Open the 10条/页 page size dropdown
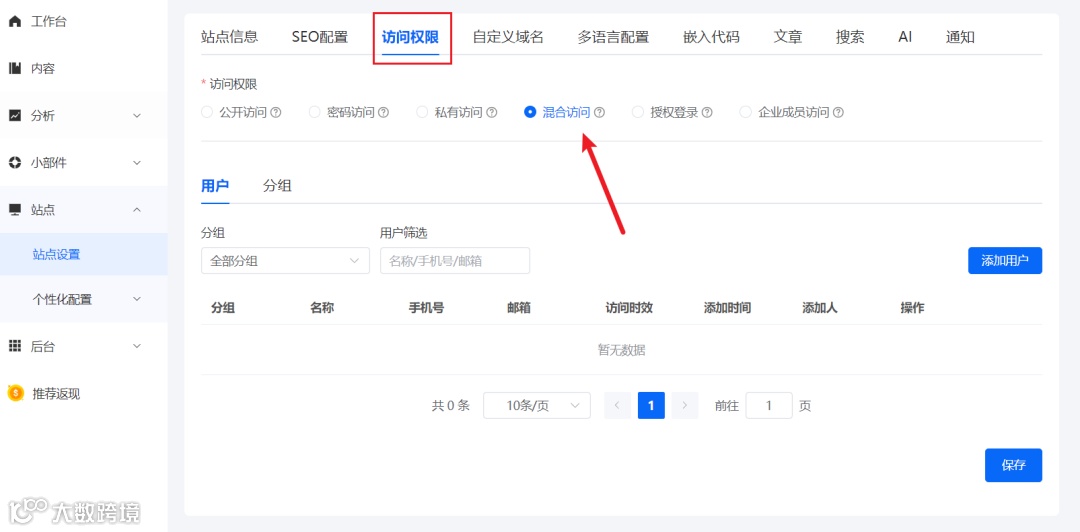Viewport: 1080px width, 532px height. coord(537,406)
